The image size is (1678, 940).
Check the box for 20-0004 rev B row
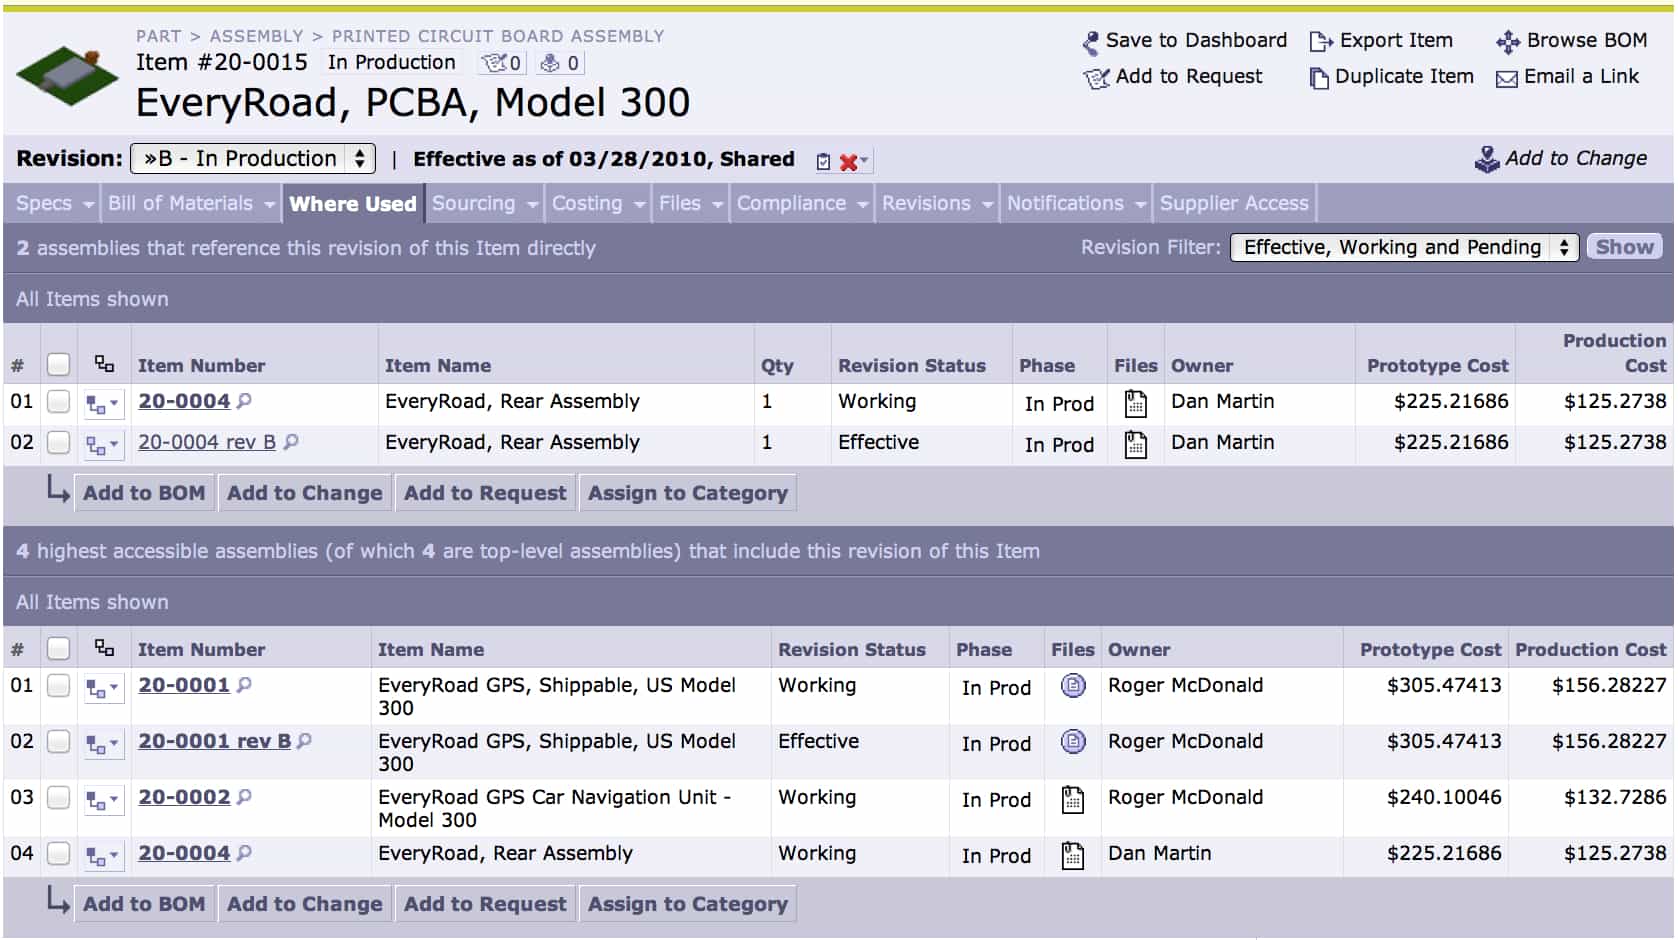point(59,442)
